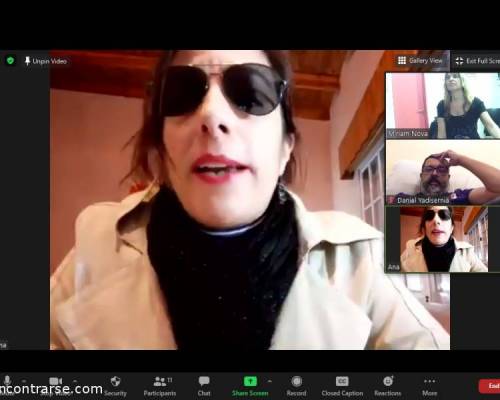Exit full screen mode
Image resolution: width=500 pixels, height=400 pixels.
[477, 61]
